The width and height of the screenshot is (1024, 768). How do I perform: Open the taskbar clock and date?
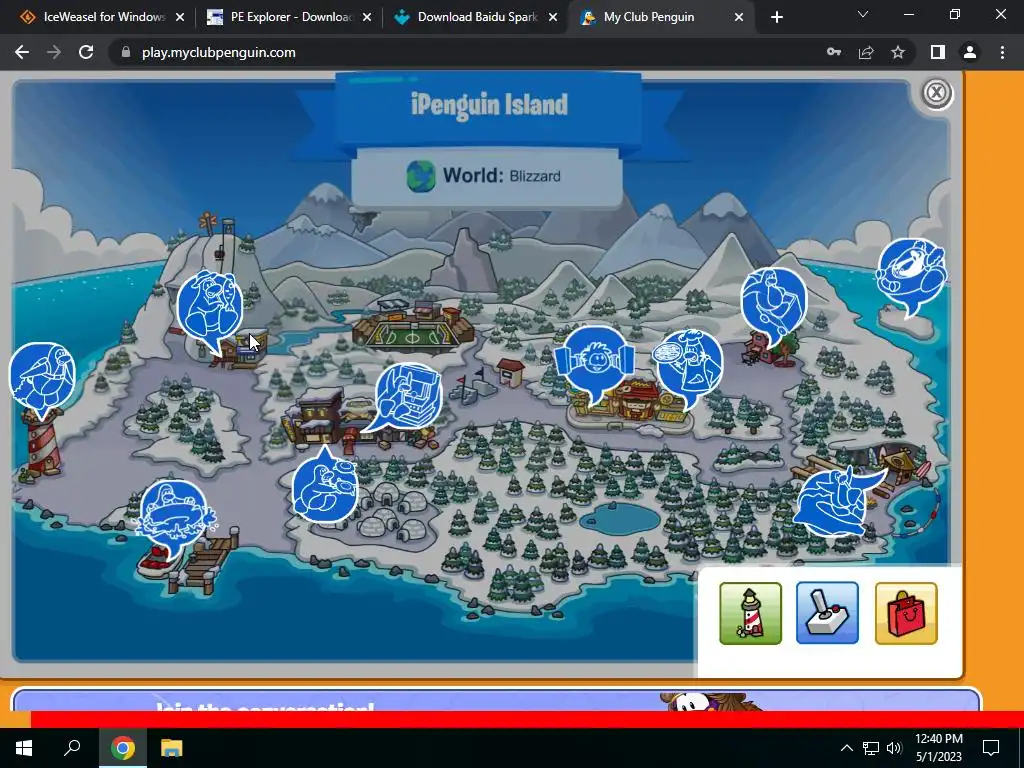coord(938,748)
